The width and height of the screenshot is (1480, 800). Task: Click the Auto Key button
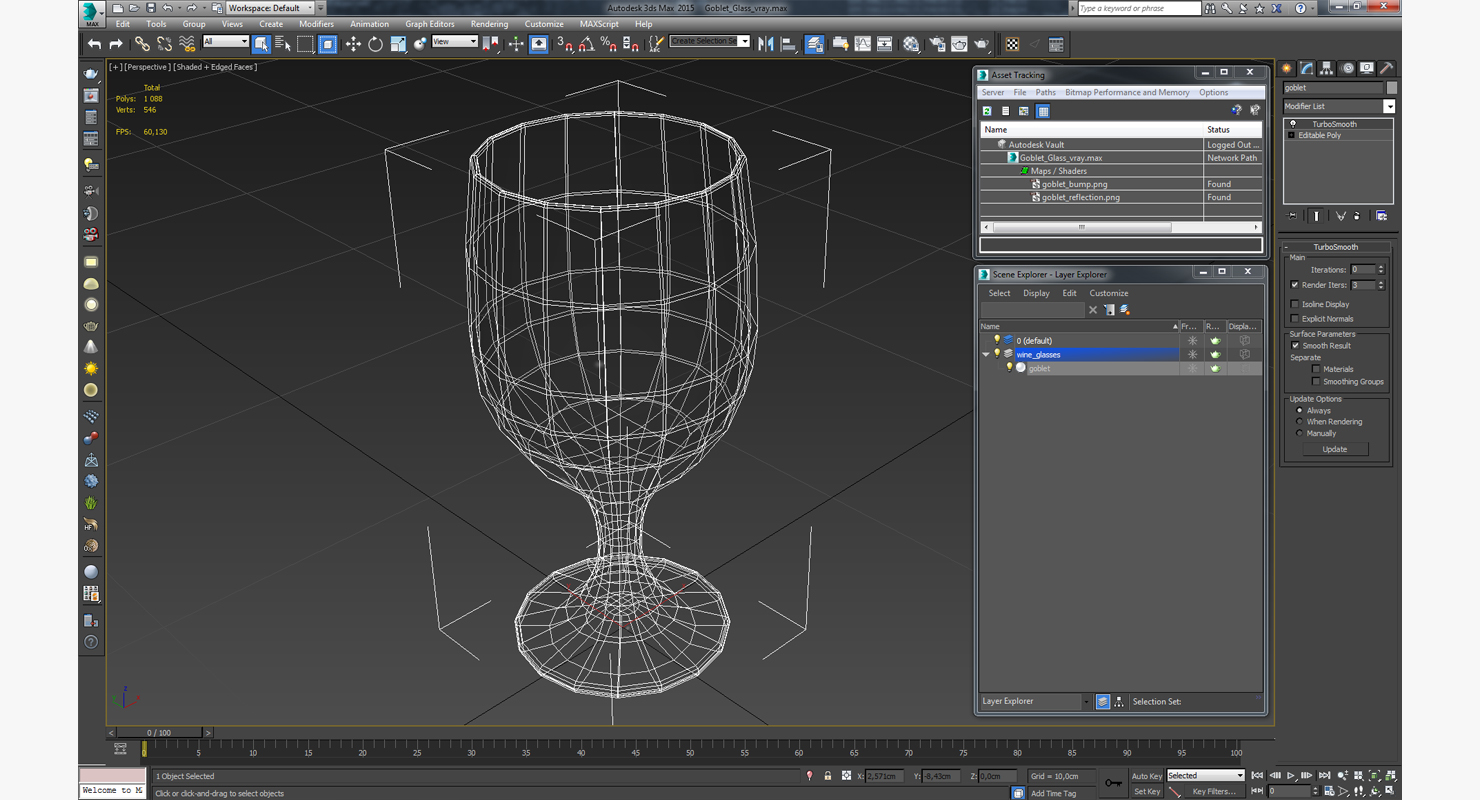pos(1147,776)
